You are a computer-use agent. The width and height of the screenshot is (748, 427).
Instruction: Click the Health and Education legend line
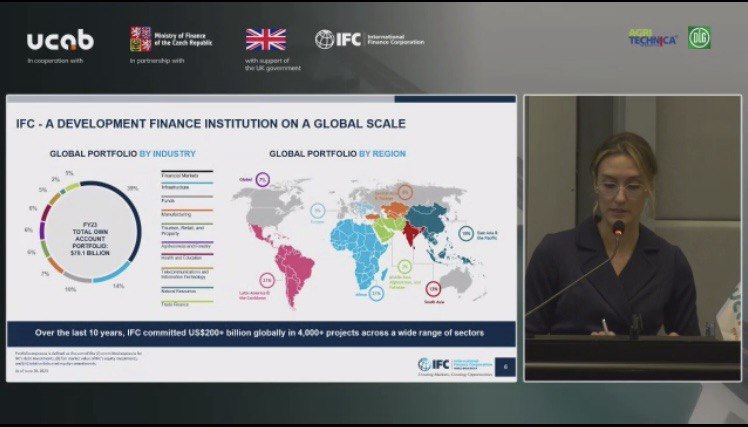coord(187,254)
